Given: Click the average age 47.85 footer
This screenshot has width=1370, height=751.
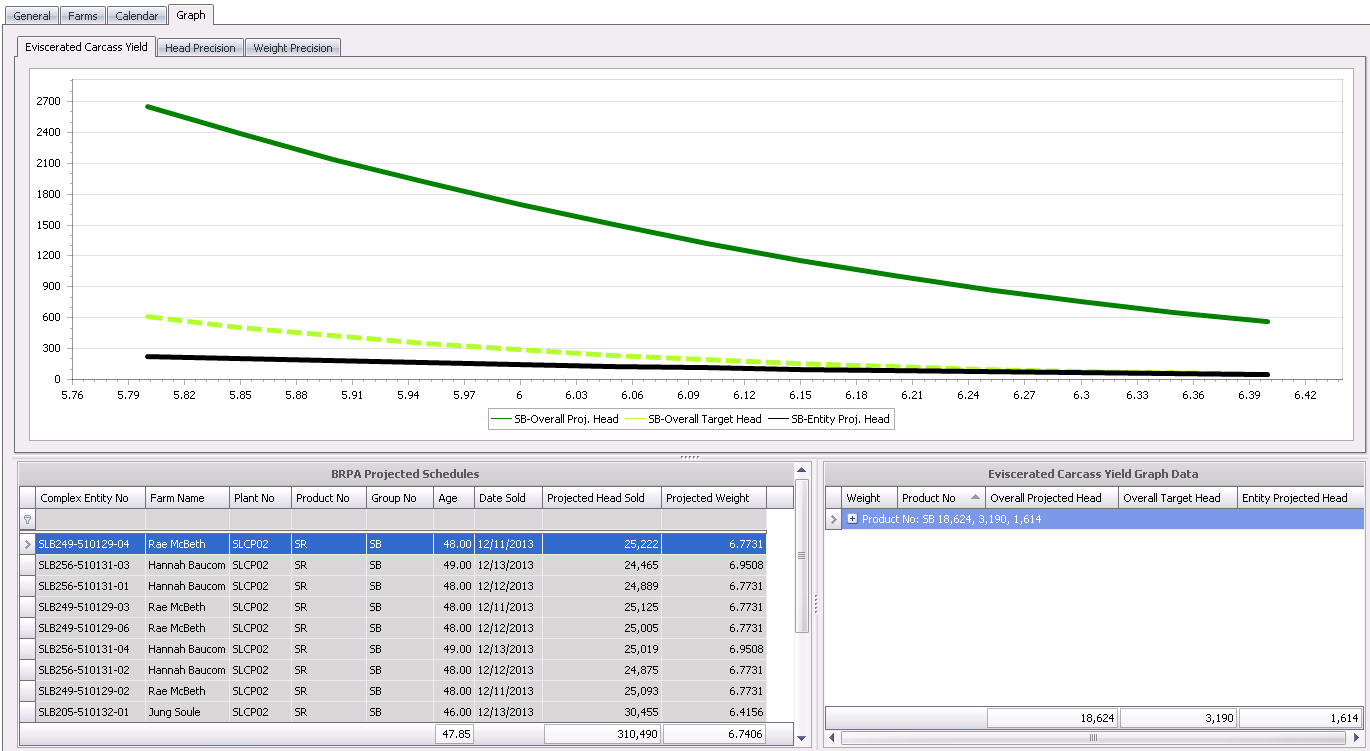Looking at the screenshot, I should coord(454,734).
